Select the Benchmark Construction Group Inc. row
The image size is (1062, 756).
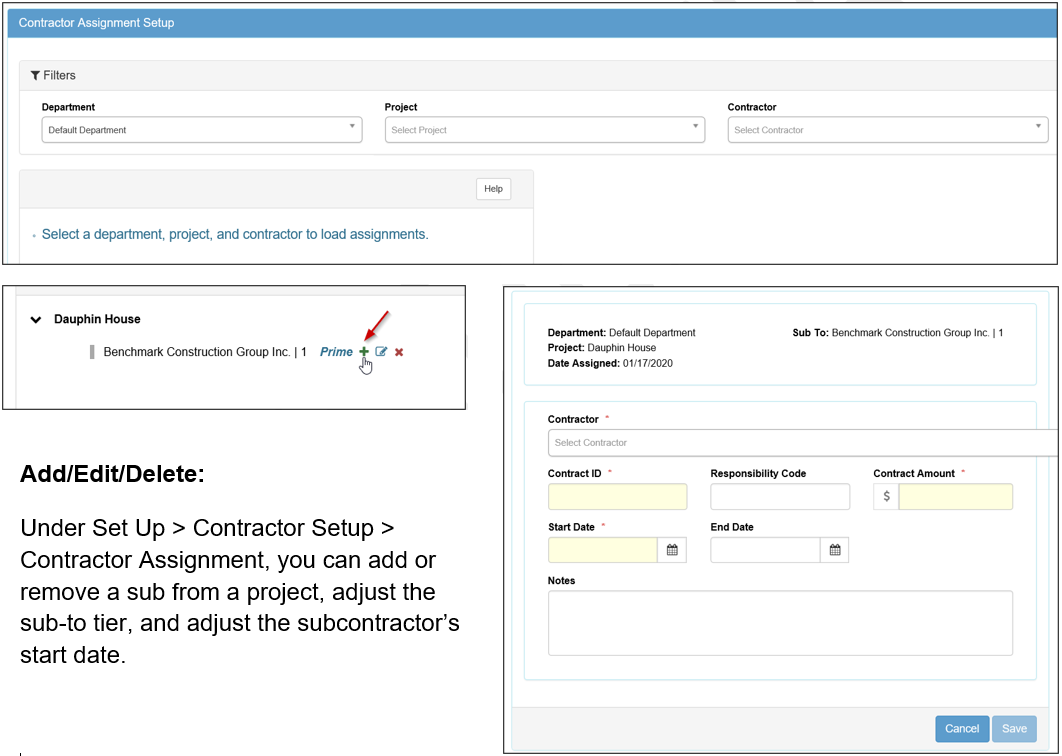tap(205, 352)
